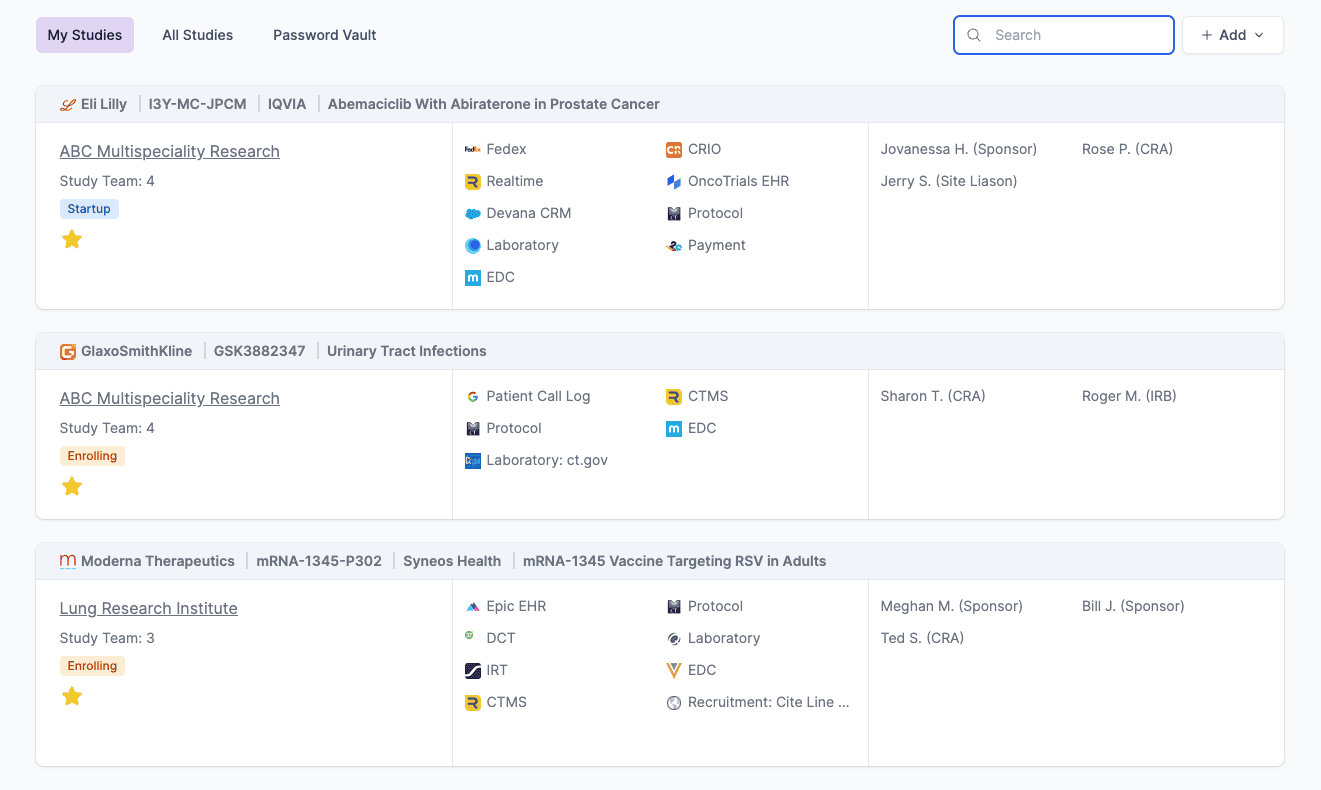
Task: Click contact Sharon T. (CRA)
Action: point(933,396)
